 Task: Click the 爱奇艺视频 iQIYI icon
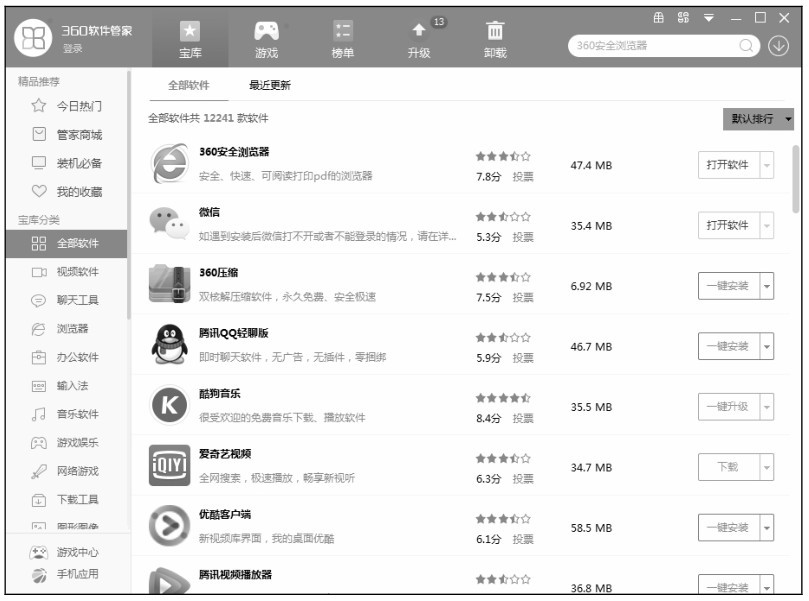(x=169, y=465)
